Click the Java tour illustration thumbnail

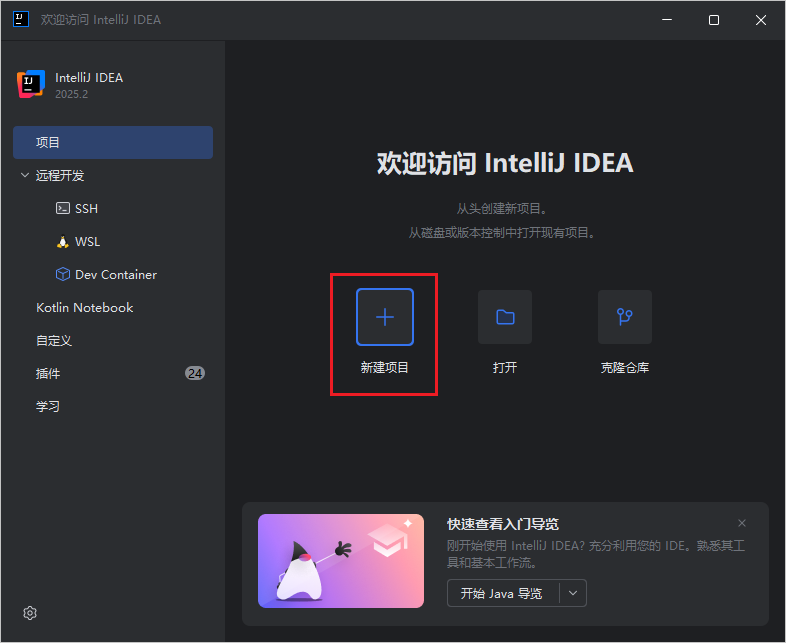(341, 561)
